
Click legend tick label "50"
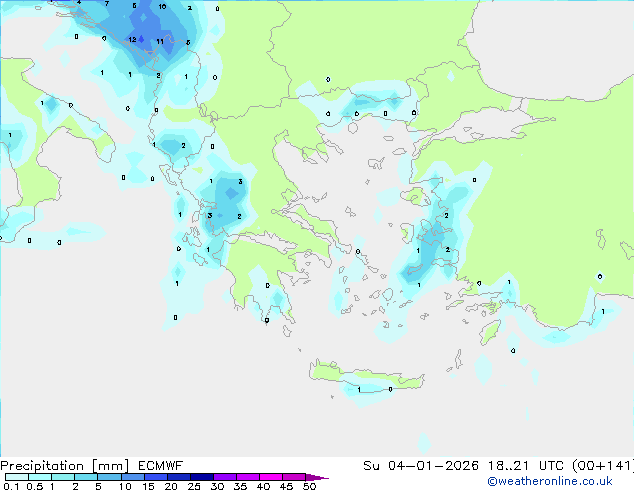coord(309,486)
